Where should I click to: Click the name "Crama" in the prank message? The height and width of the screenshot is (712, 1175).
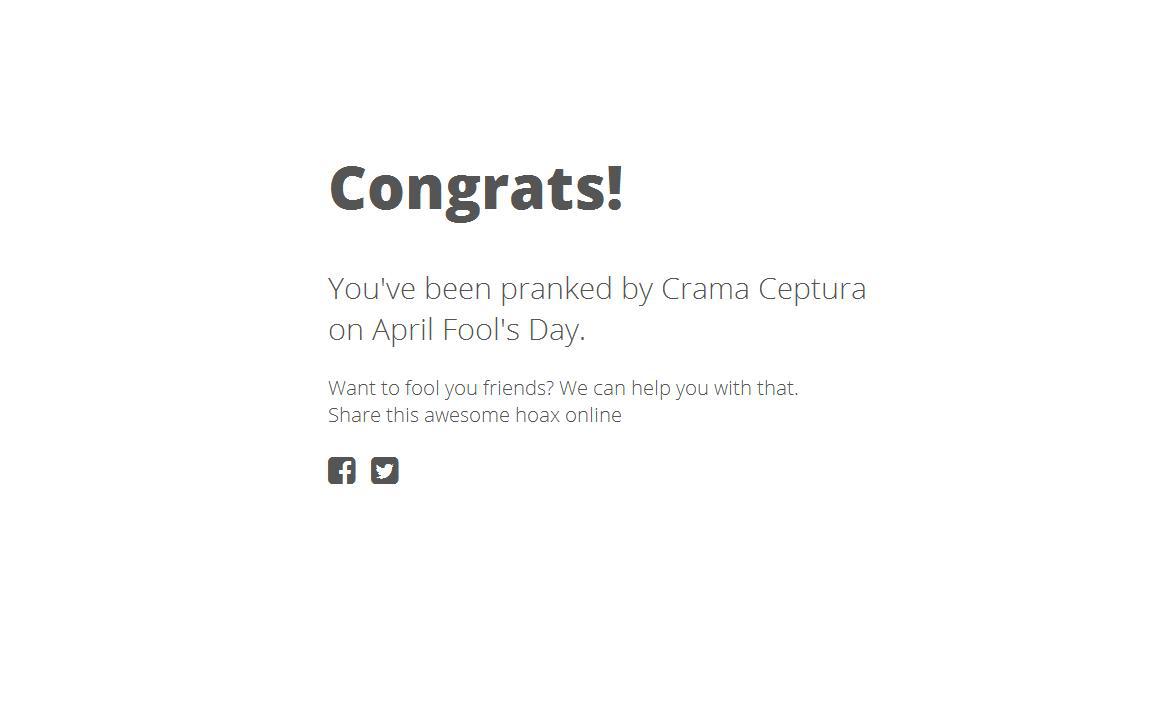coord(705,289)
